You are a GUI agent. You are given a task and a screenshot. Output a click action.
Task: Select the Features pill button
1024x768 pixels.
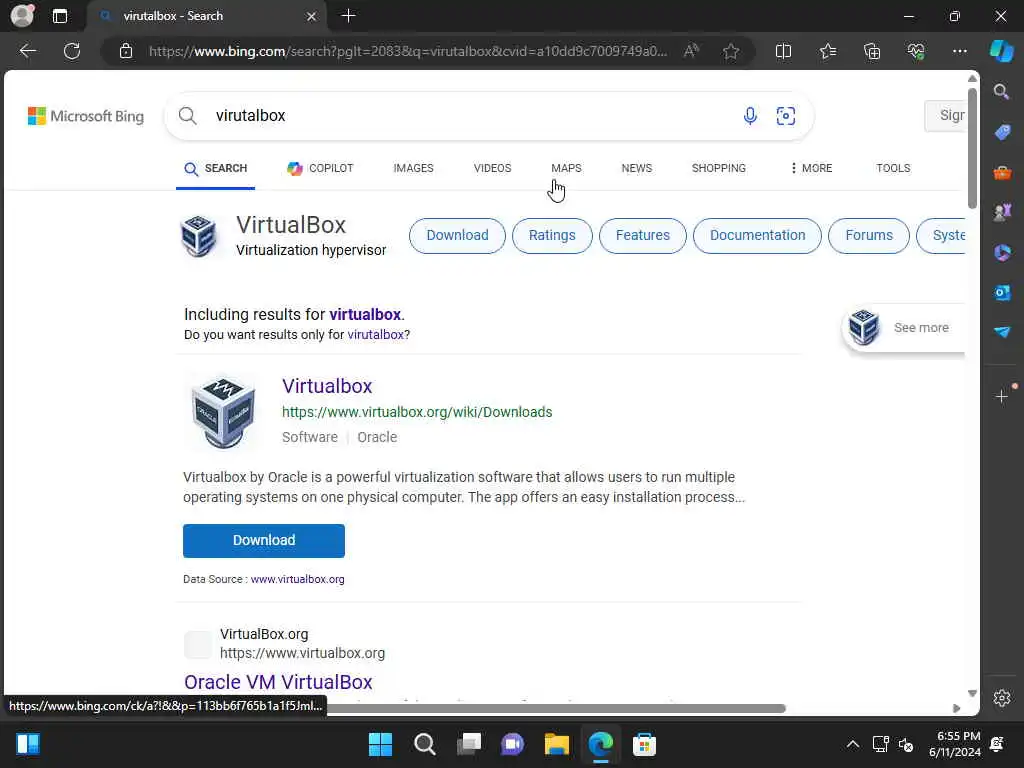pyautogui.click(x=643, y=235)
